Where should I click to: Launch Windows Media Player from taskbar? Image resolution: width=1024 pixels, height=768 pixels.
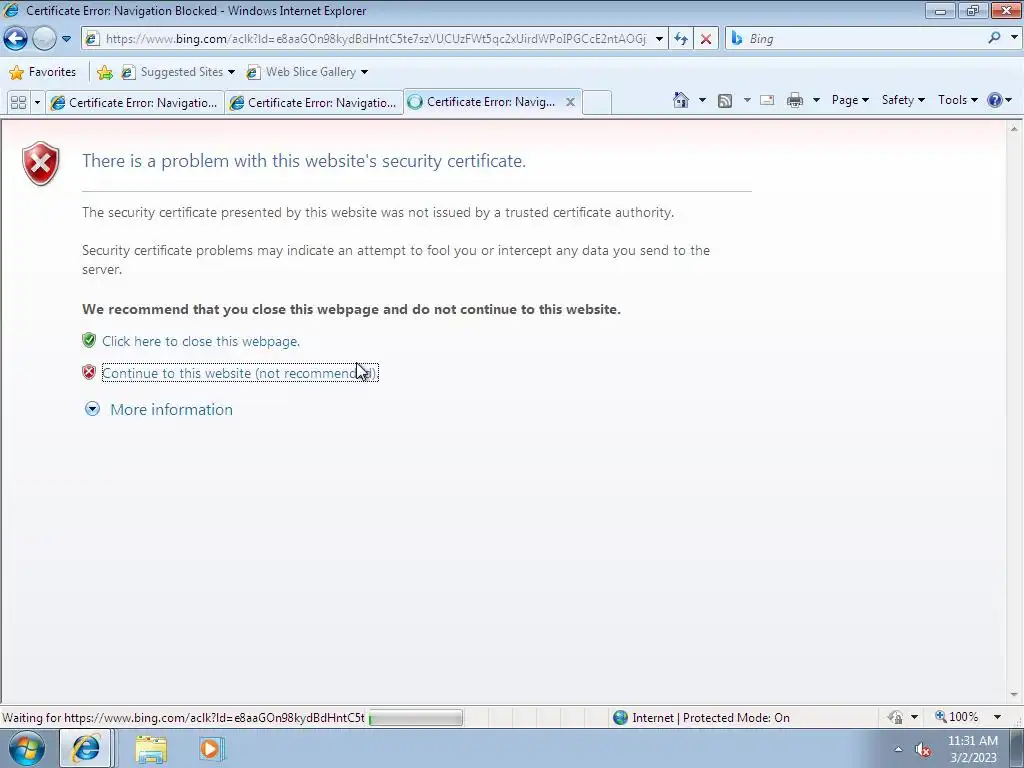pos(211,748)
